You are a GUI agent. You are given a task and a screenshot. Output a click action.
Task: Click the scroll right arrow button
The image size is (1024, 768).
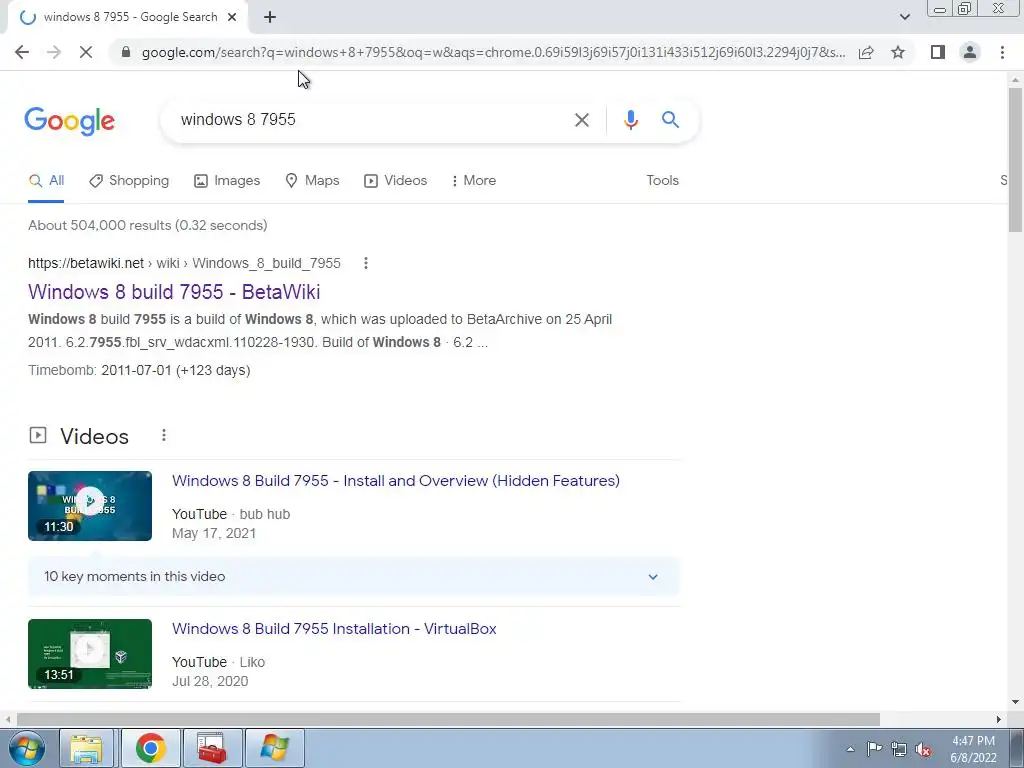click(999, 720)
